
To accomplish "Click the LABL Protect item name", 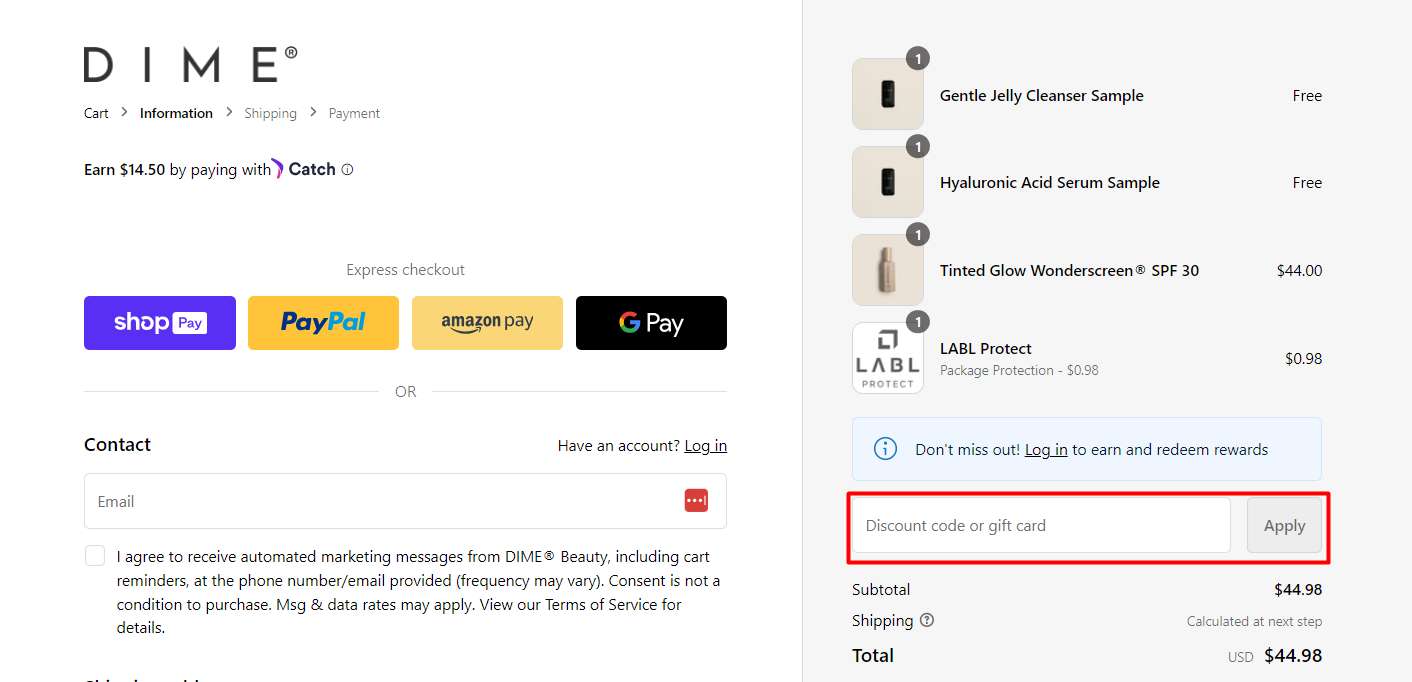I will [x=986, y=349].
